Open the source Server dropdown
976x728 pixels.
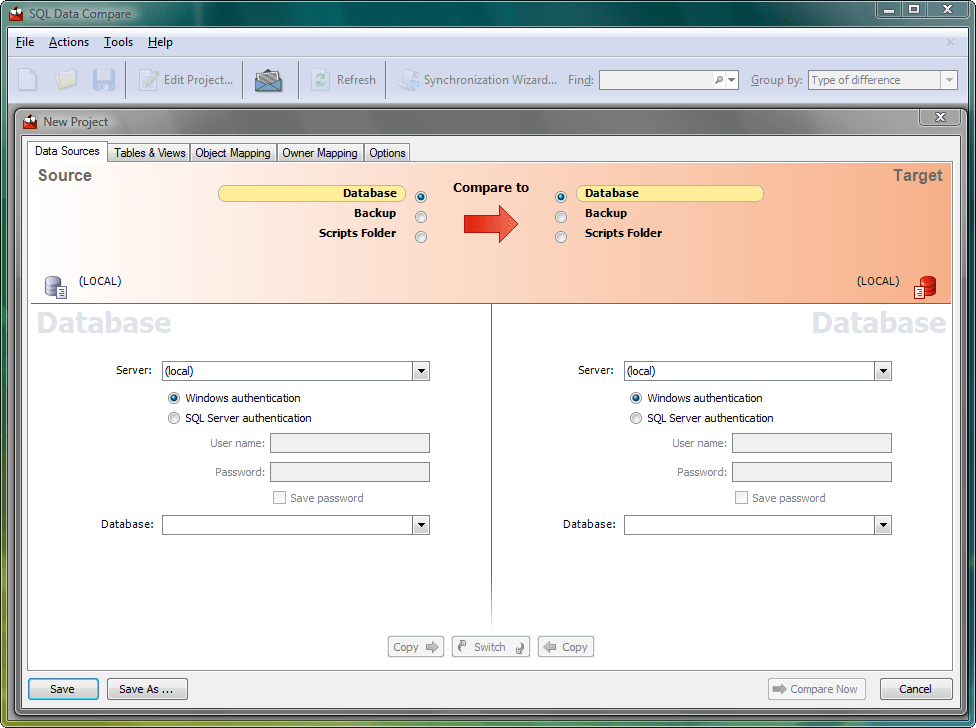[x=421, y=371]
